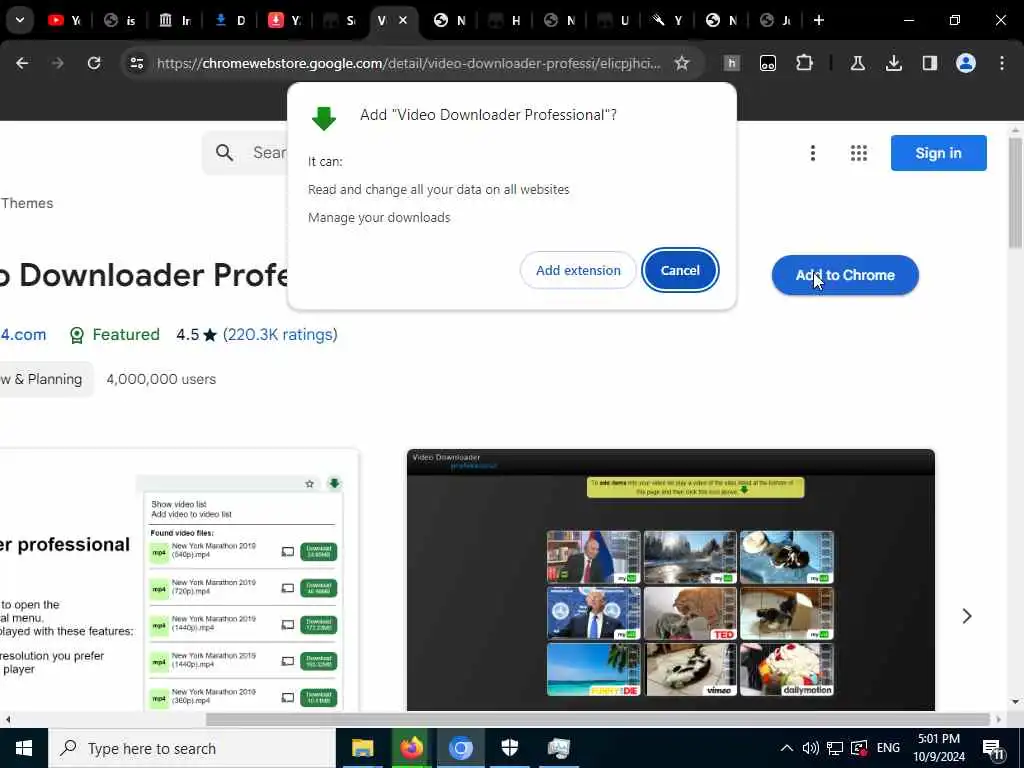The image size is (1024, 768).
Task: Click the taskbar search box
Action: (x=192, y=748)
